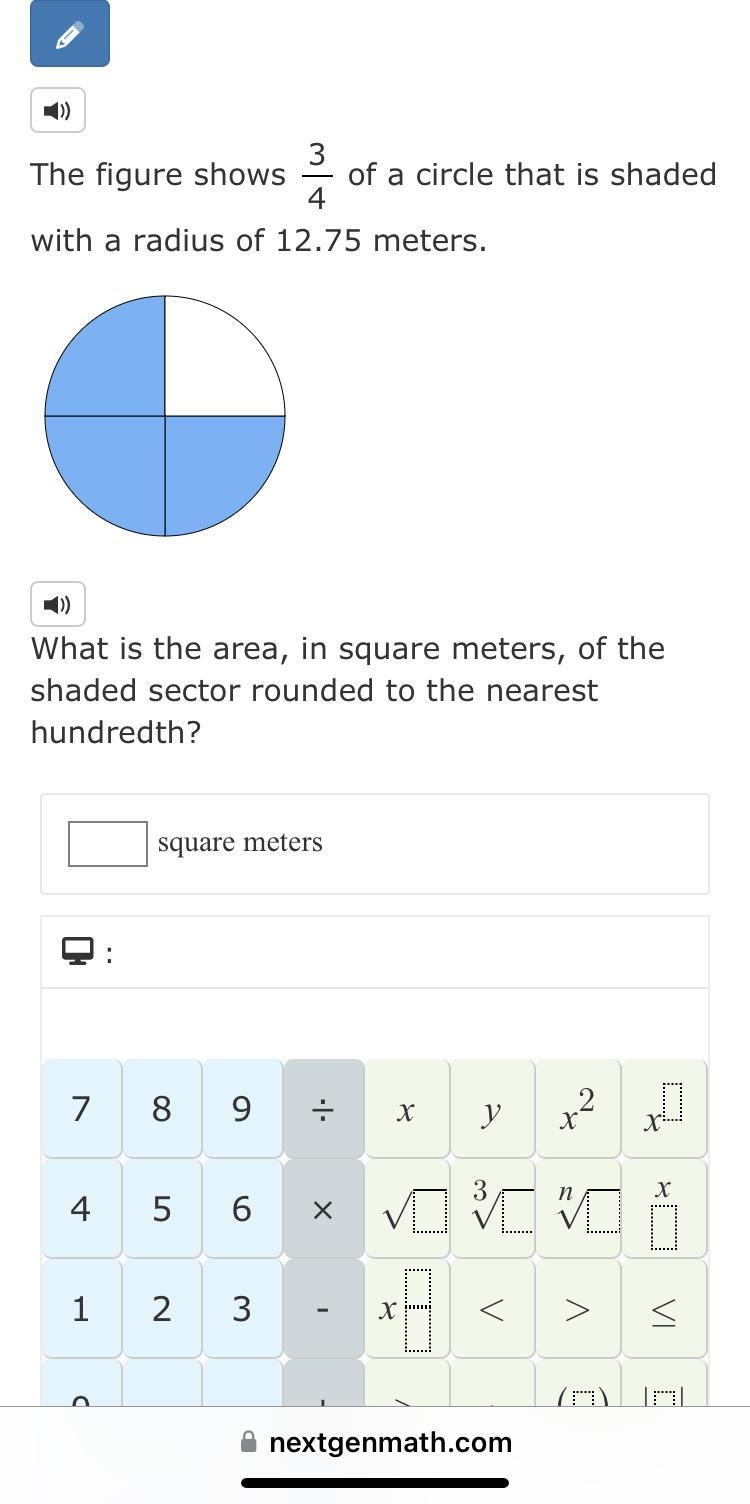Image resolution: width=750 pixels, height=1504 pixels.
Task: Insert the less than or equal symbol
Action: point(664,1308)
